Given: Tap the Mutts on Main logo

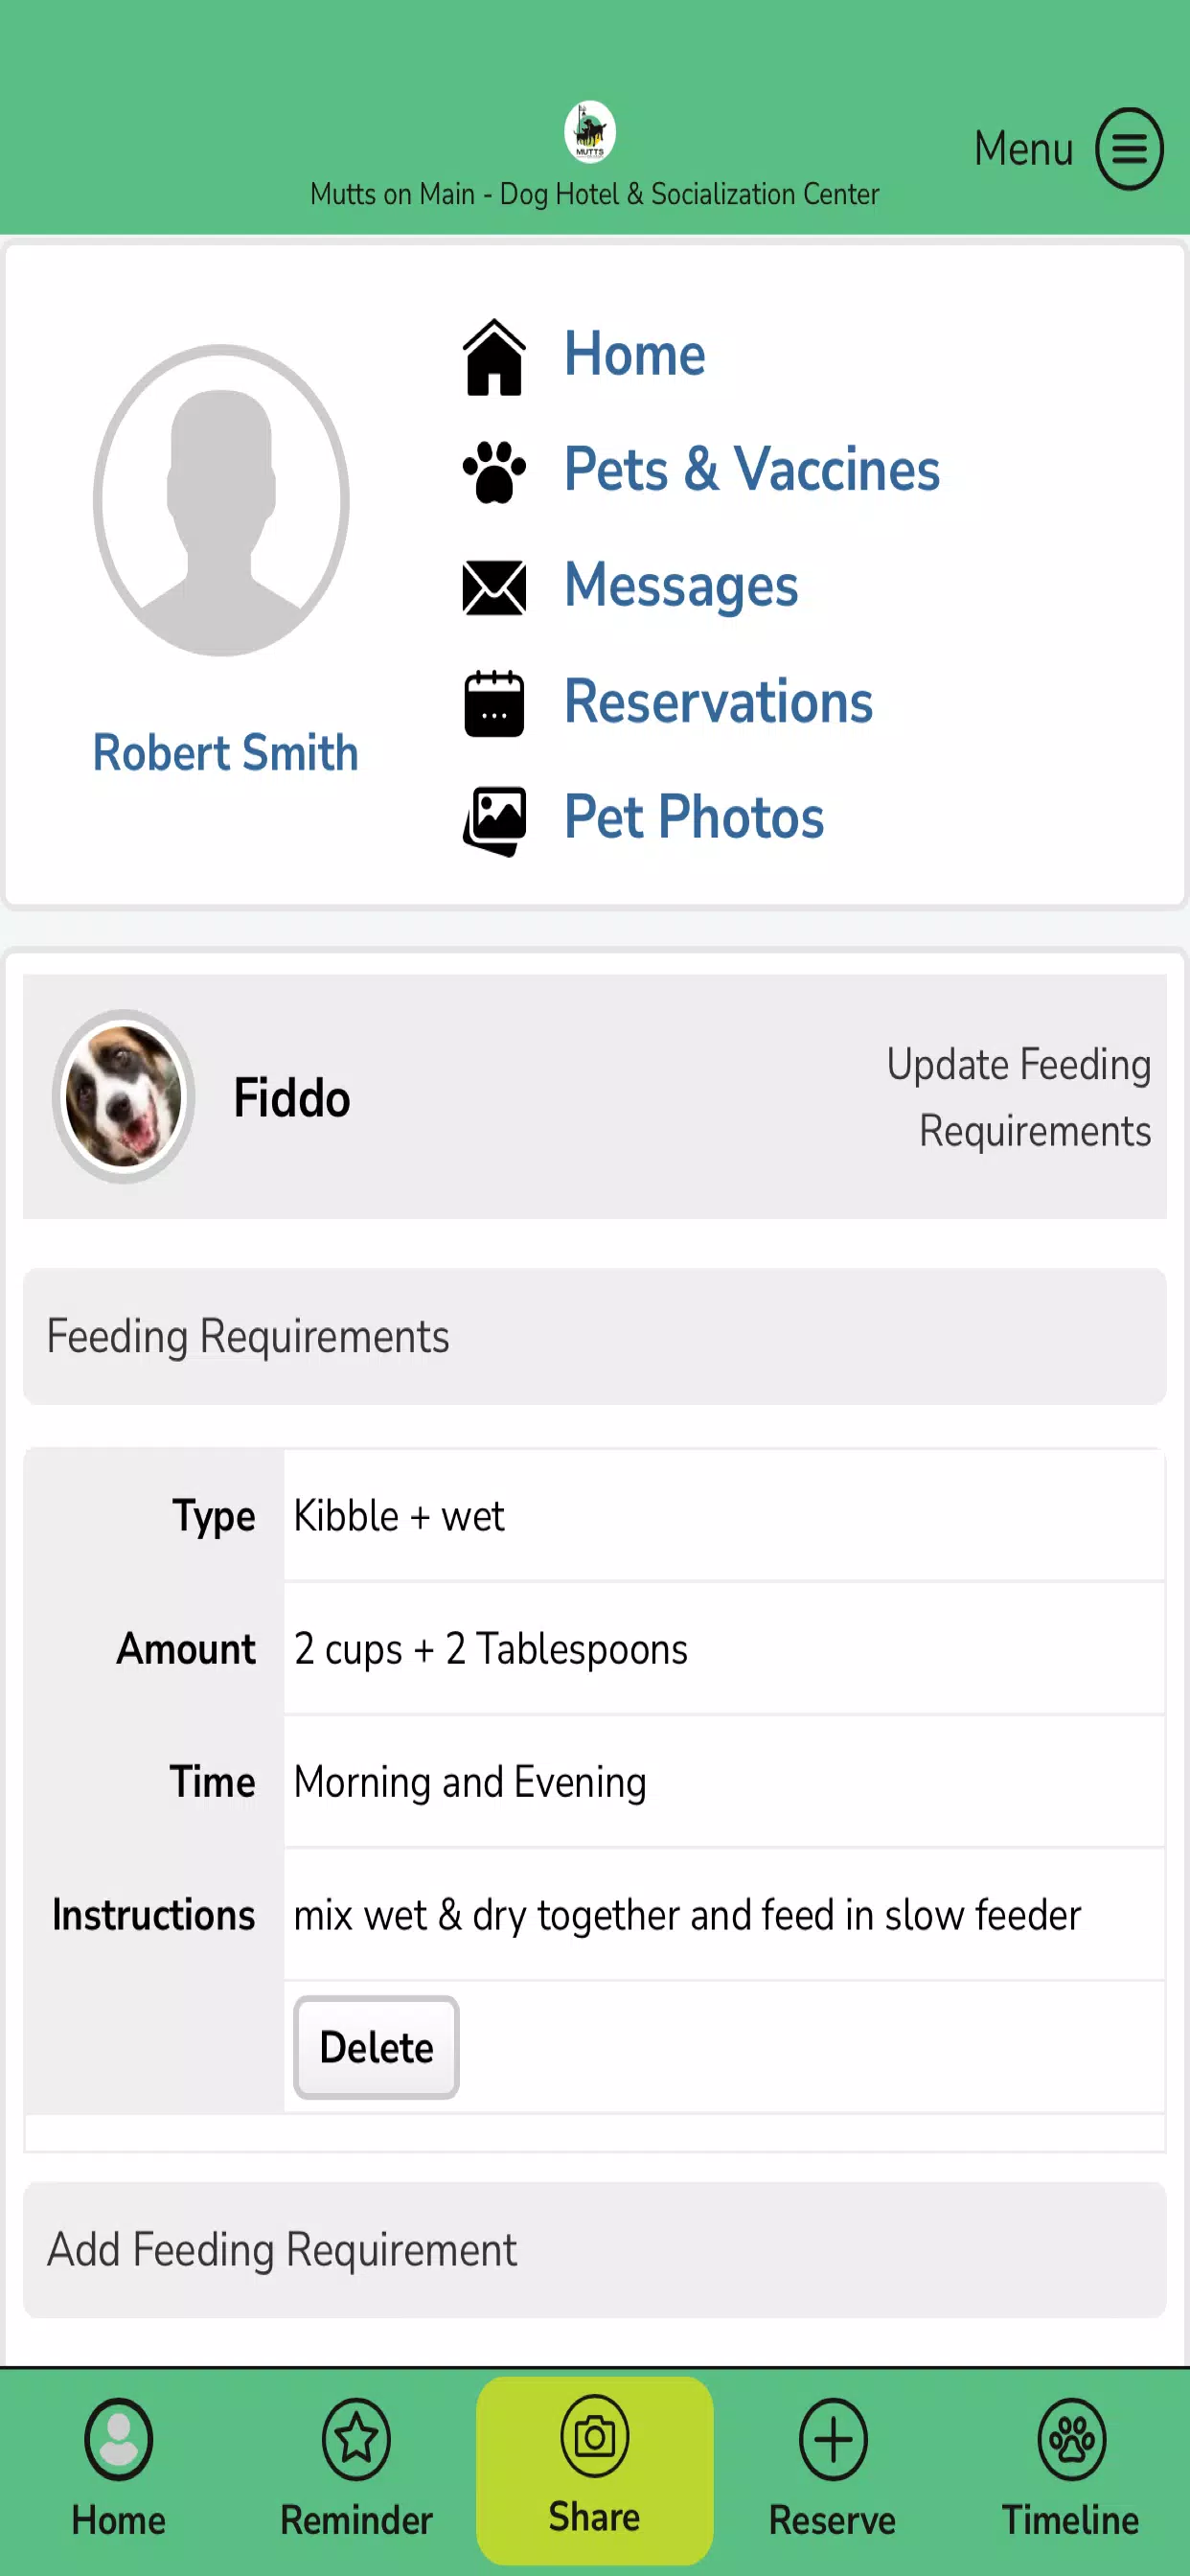Looking at the screenshot, I should [x=590, y=132].
